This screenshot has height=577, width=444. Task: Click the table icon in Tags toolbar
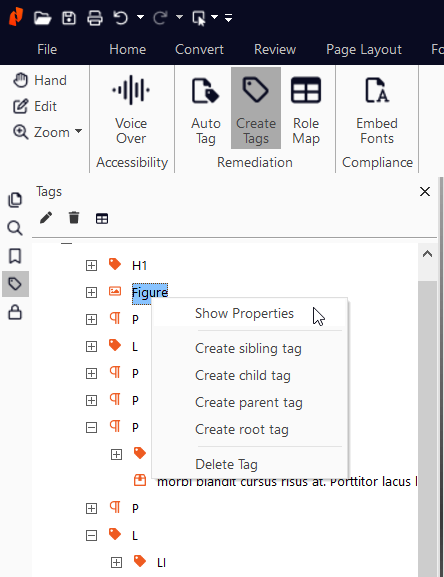pos(102,219)
